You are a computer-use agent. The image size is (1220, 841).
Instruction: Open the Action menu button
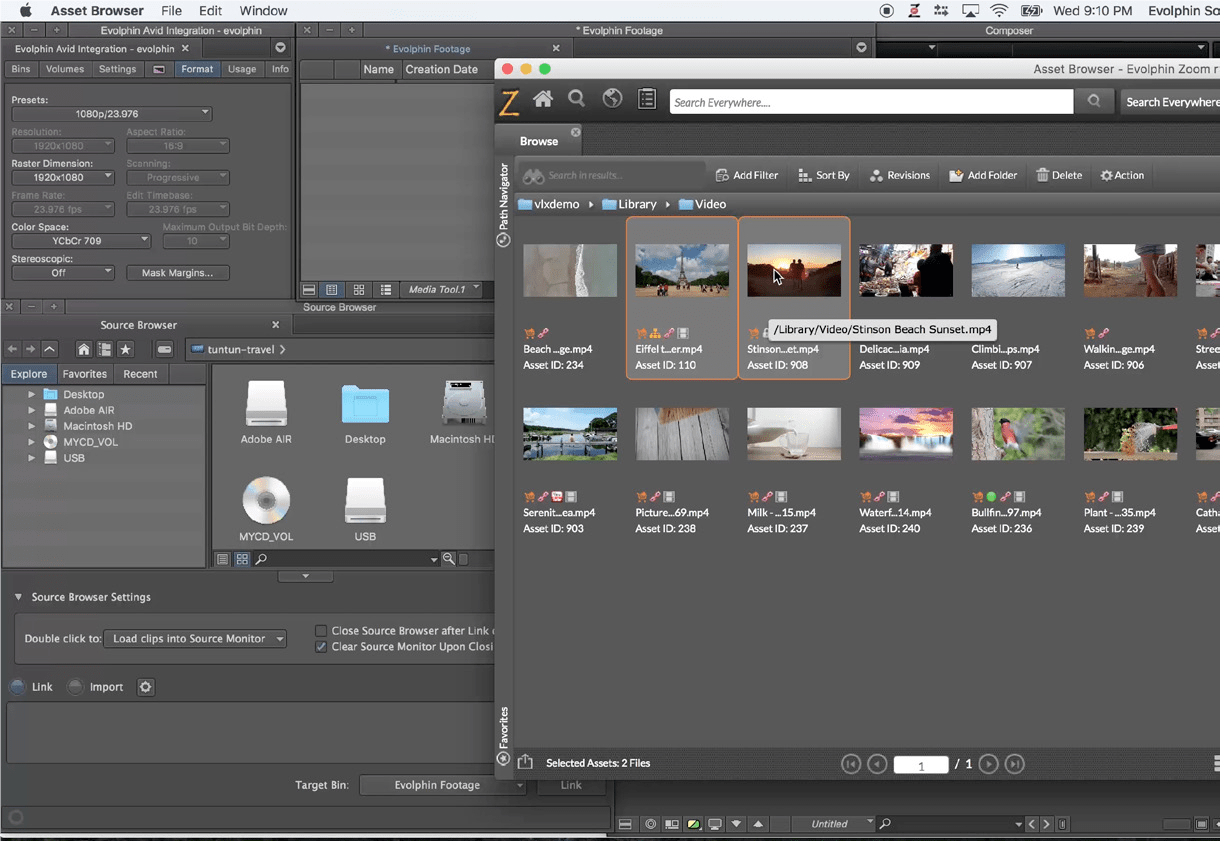pos(1122,175)
